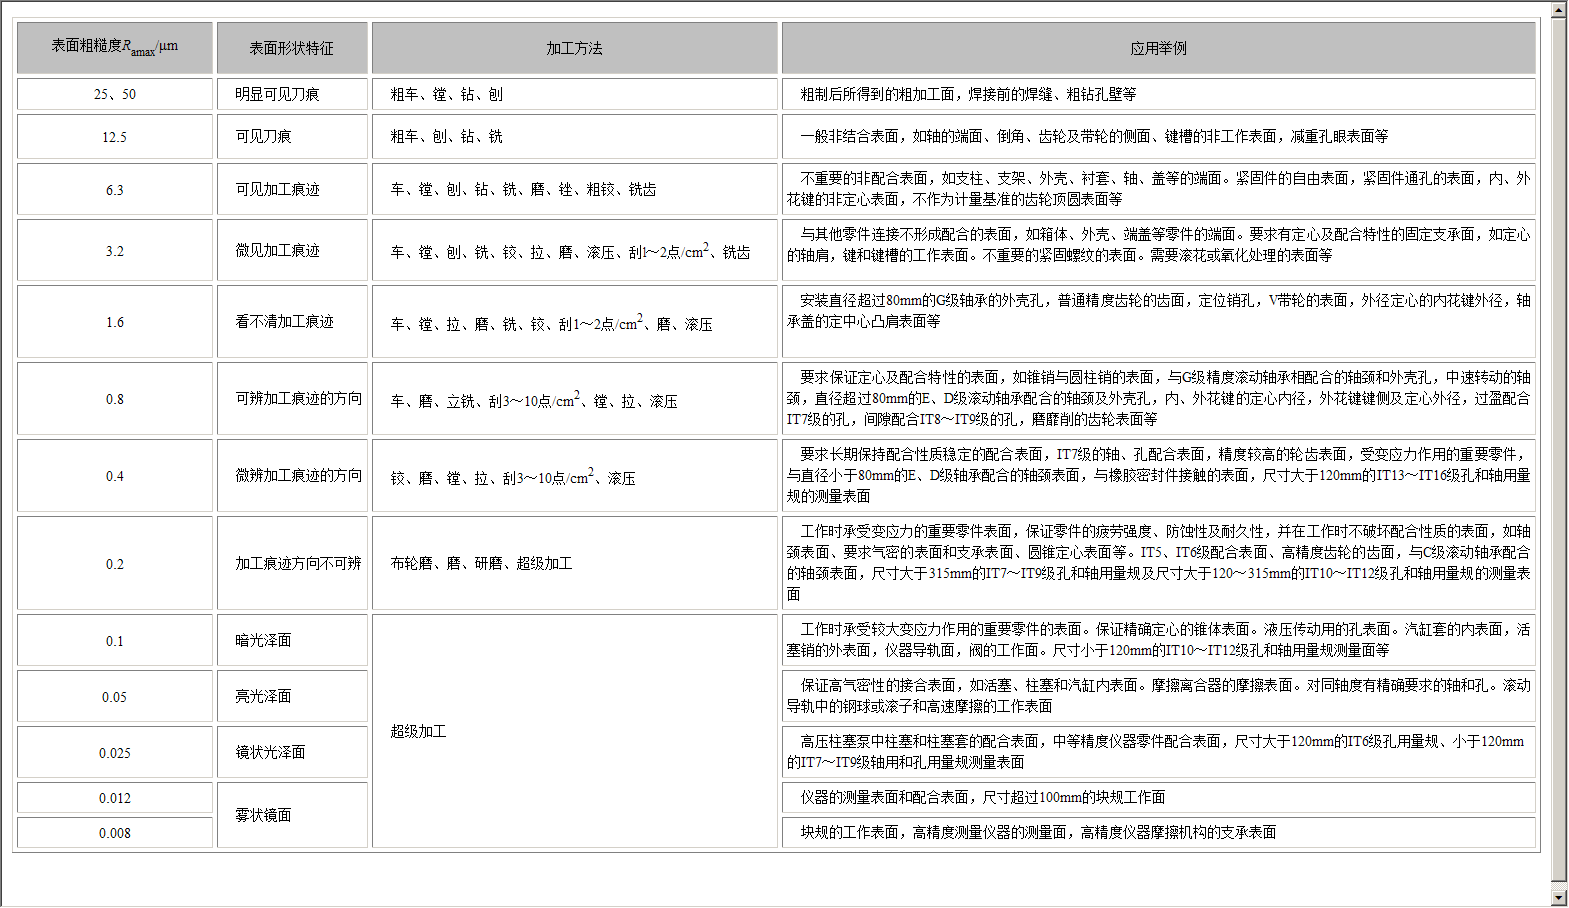Click the 镜状光泽面 cell
The image size is (1569, 908).
tap(292, 752)
